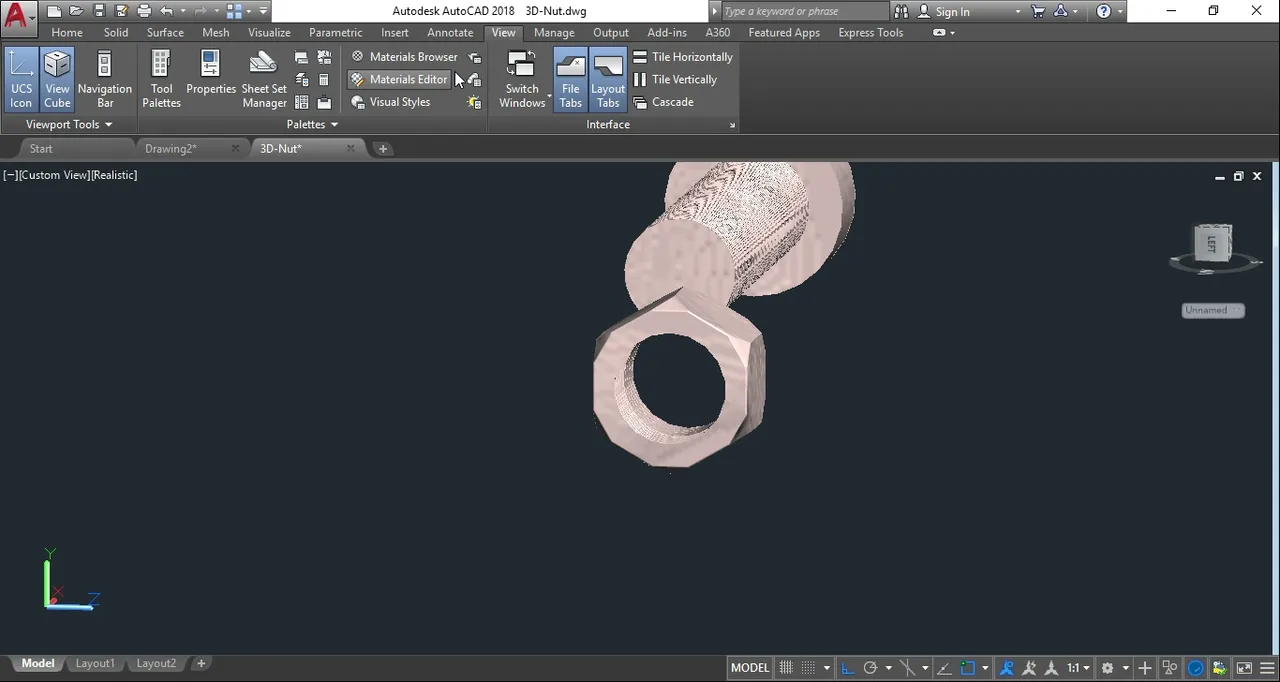Tile windows vertically

675,79
